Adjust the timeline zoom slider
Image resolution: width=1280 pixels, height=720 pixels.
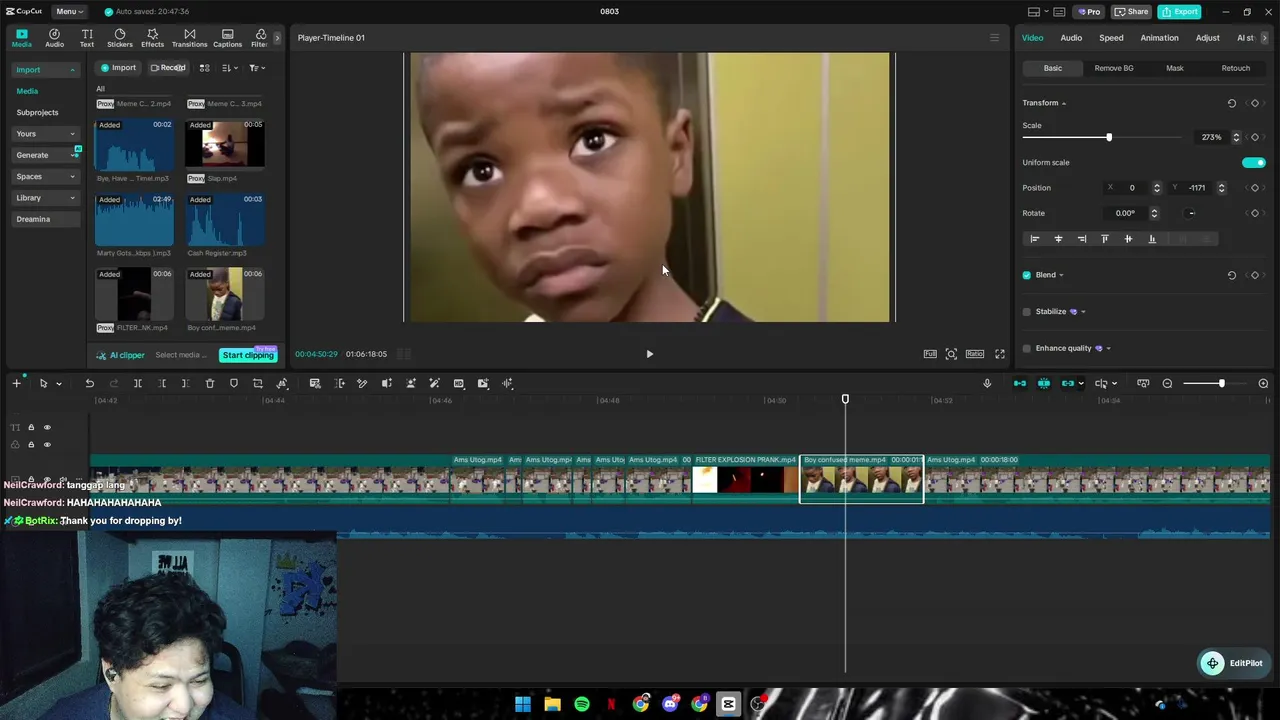1215,384
